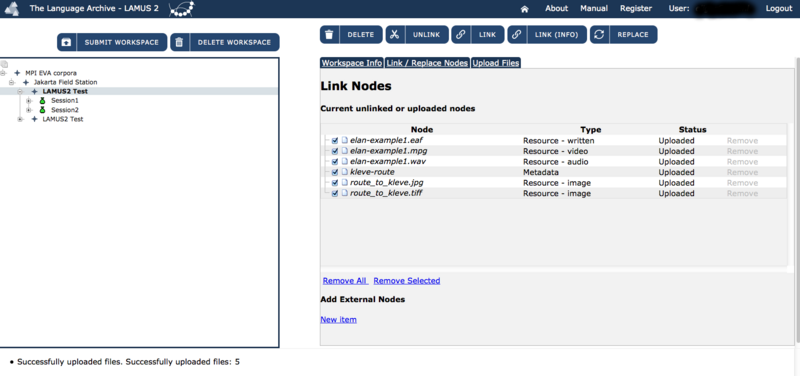Click the Unlink scissors button

click(417, 35)
